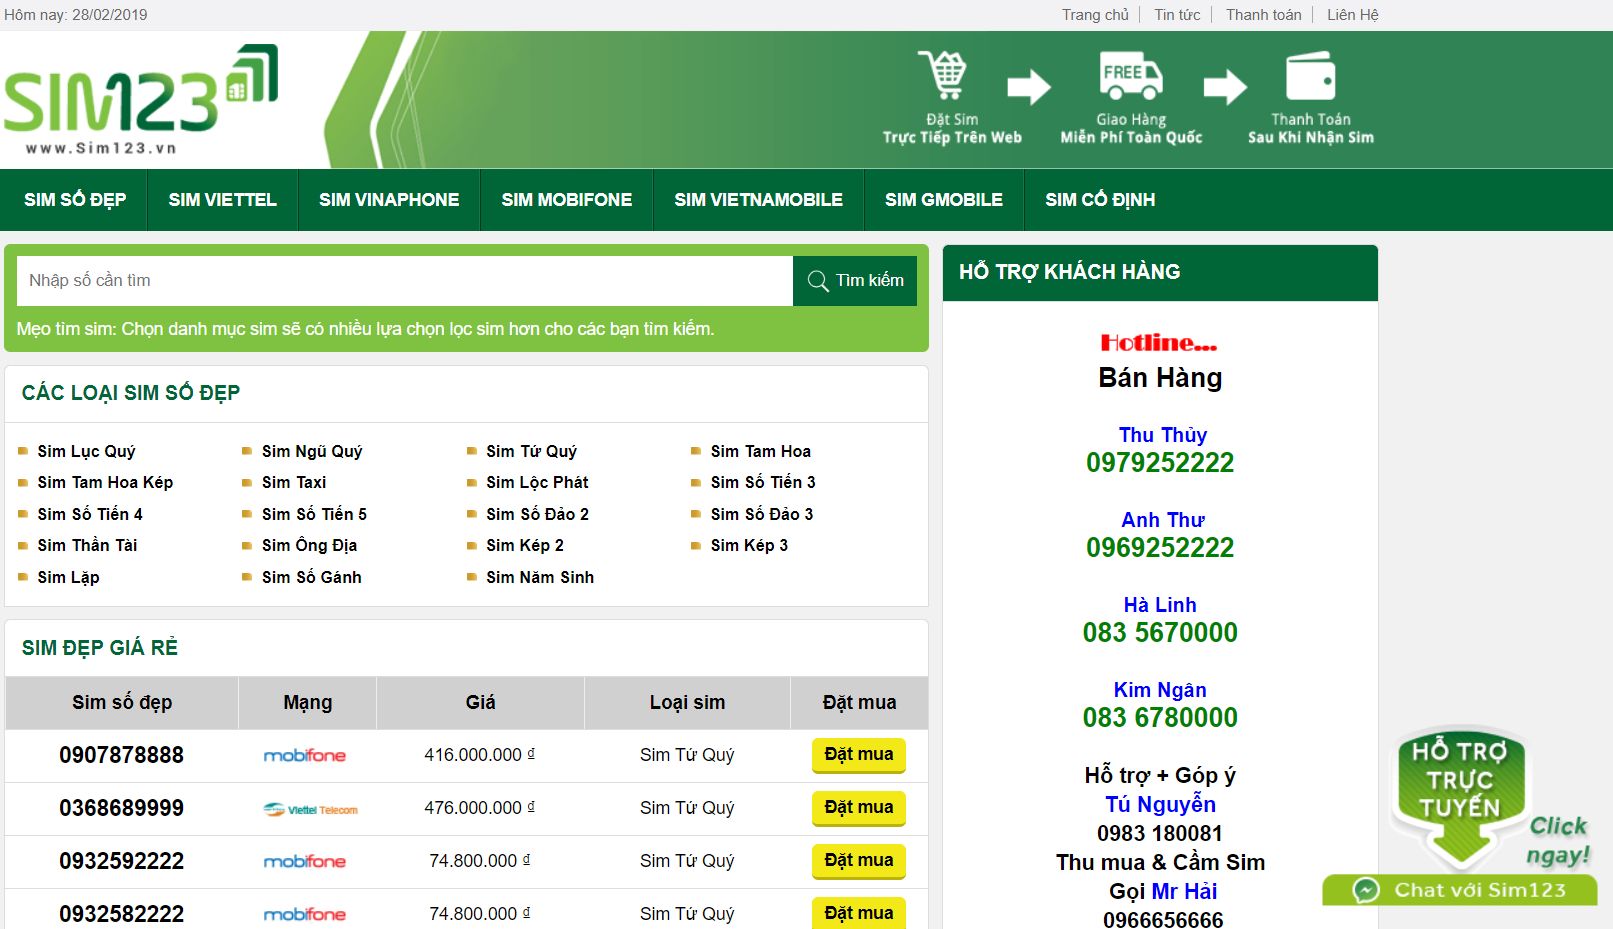Open Sim Ông Địa category
Viewport: 1613px width, 929px height.
[309, 546]
